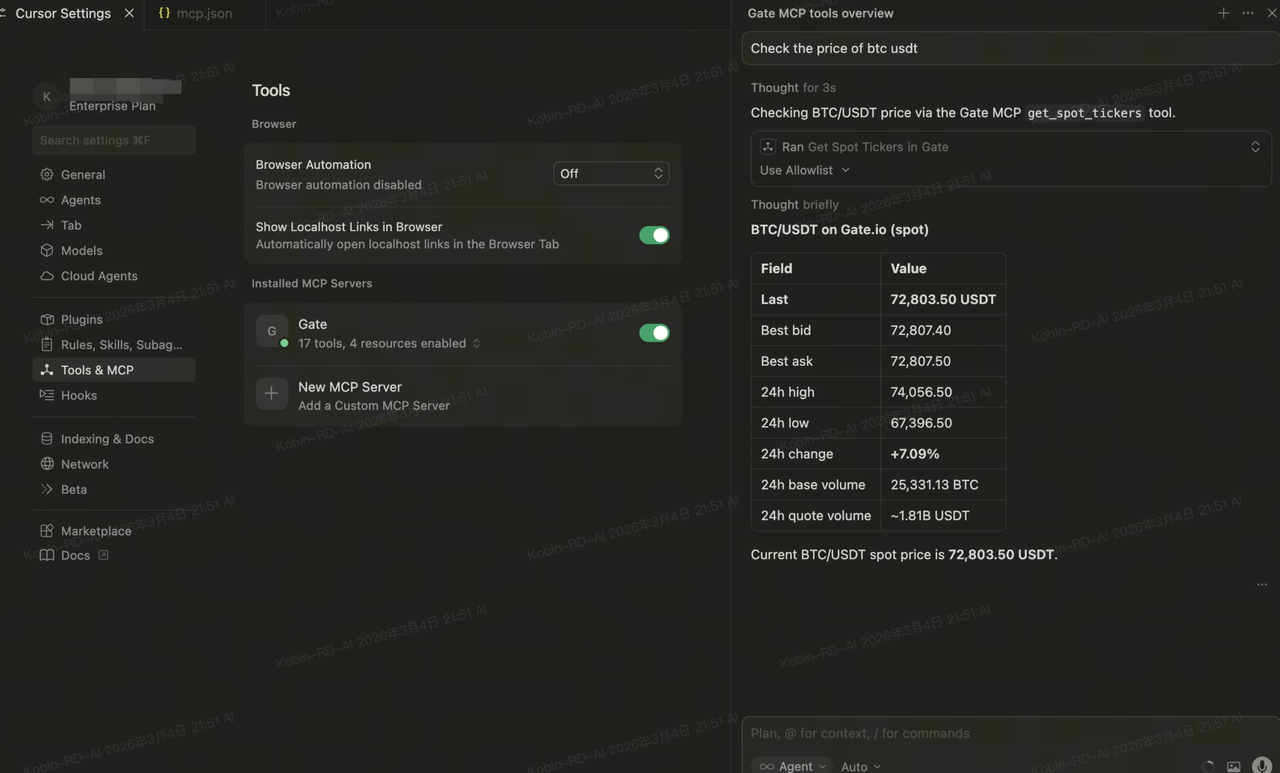Go to Indexing & Docs settings
Screen dimensions: 1280x773
107,438
